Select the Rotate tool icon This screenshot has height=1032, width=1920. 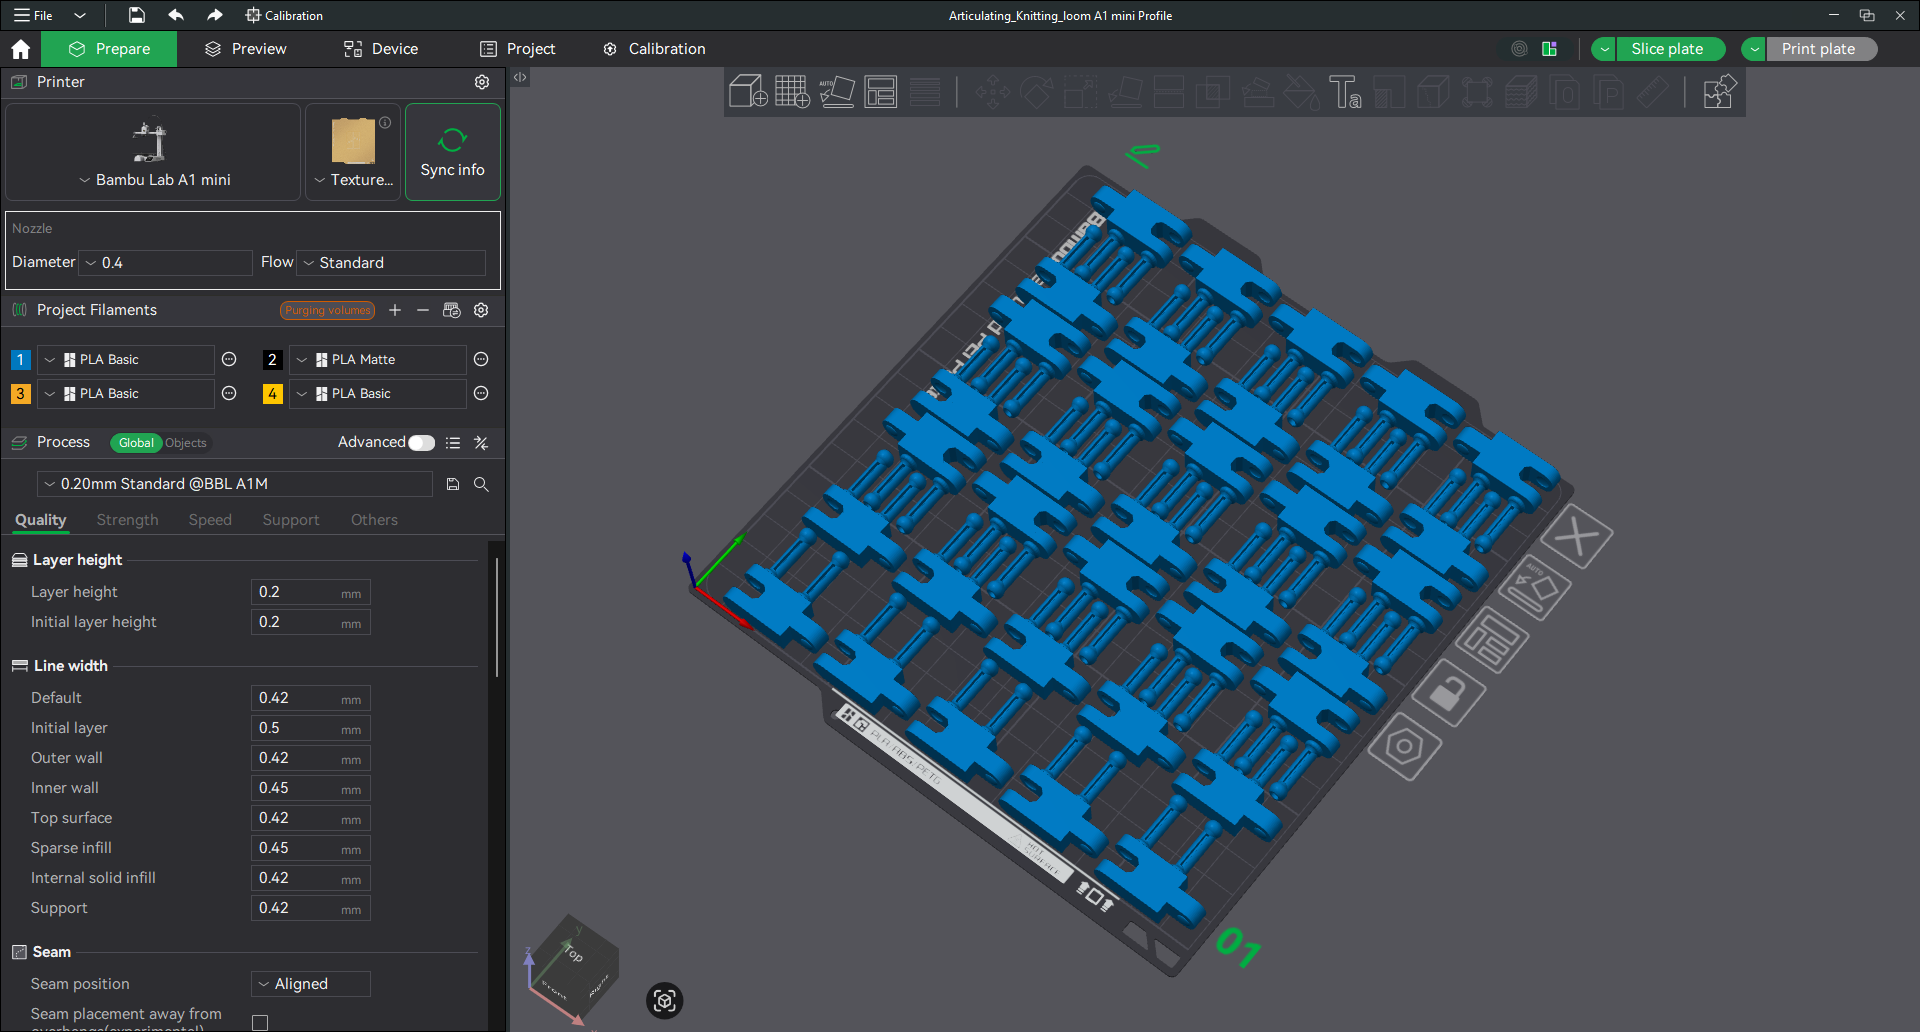[x=1036, y=92]
